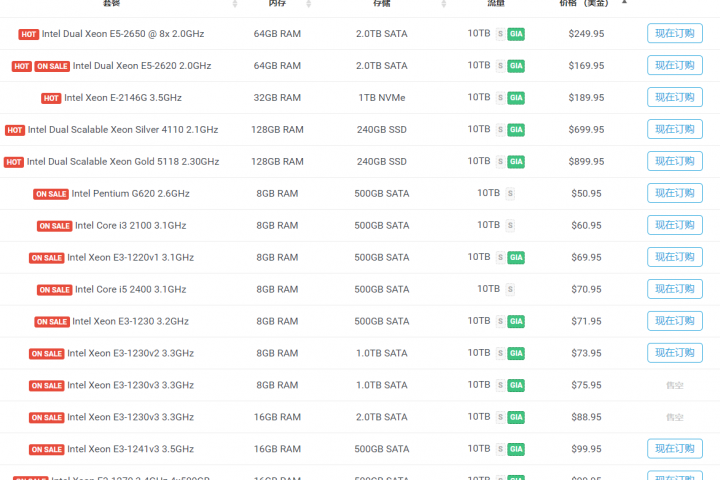Order the $899.95 Xeon Gold 5118 plan
This screenshot has width=720, height=480.
click(x=674, y=162)
